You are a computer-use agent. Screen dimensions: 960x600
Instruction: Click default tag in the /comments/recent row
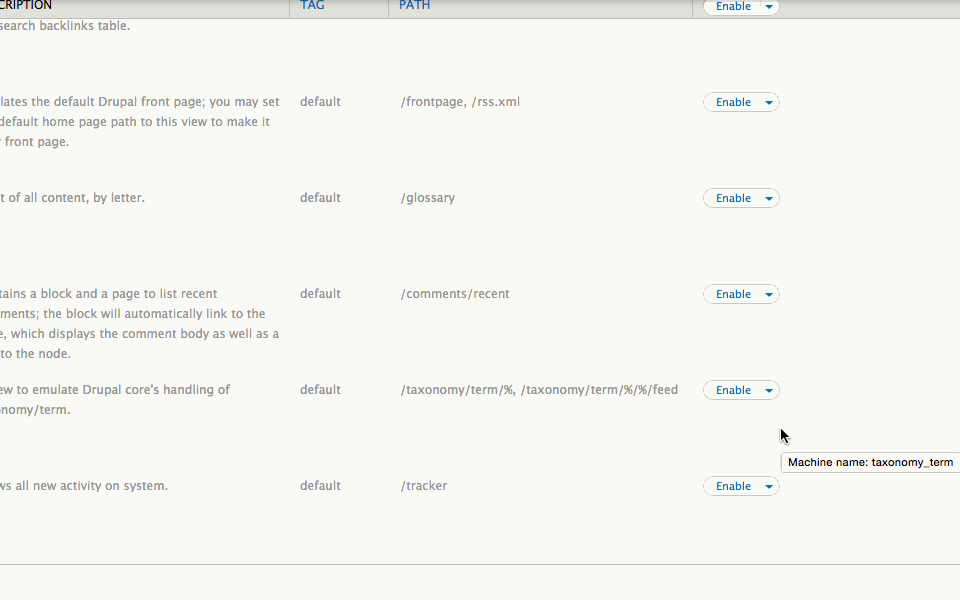[320, 294]
